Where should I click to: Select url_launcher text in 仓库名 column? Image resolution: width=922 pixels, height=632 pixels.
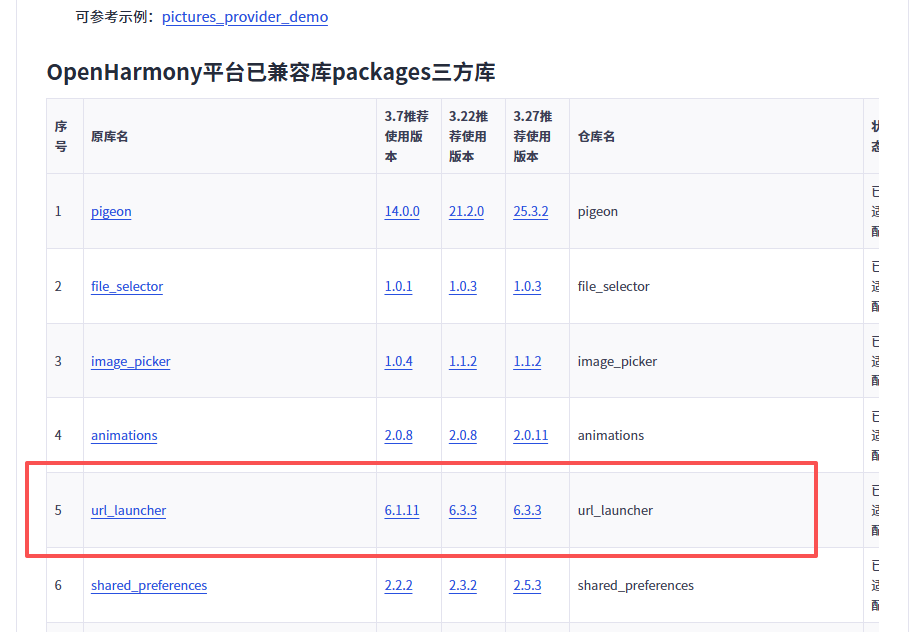click(615, 510)
